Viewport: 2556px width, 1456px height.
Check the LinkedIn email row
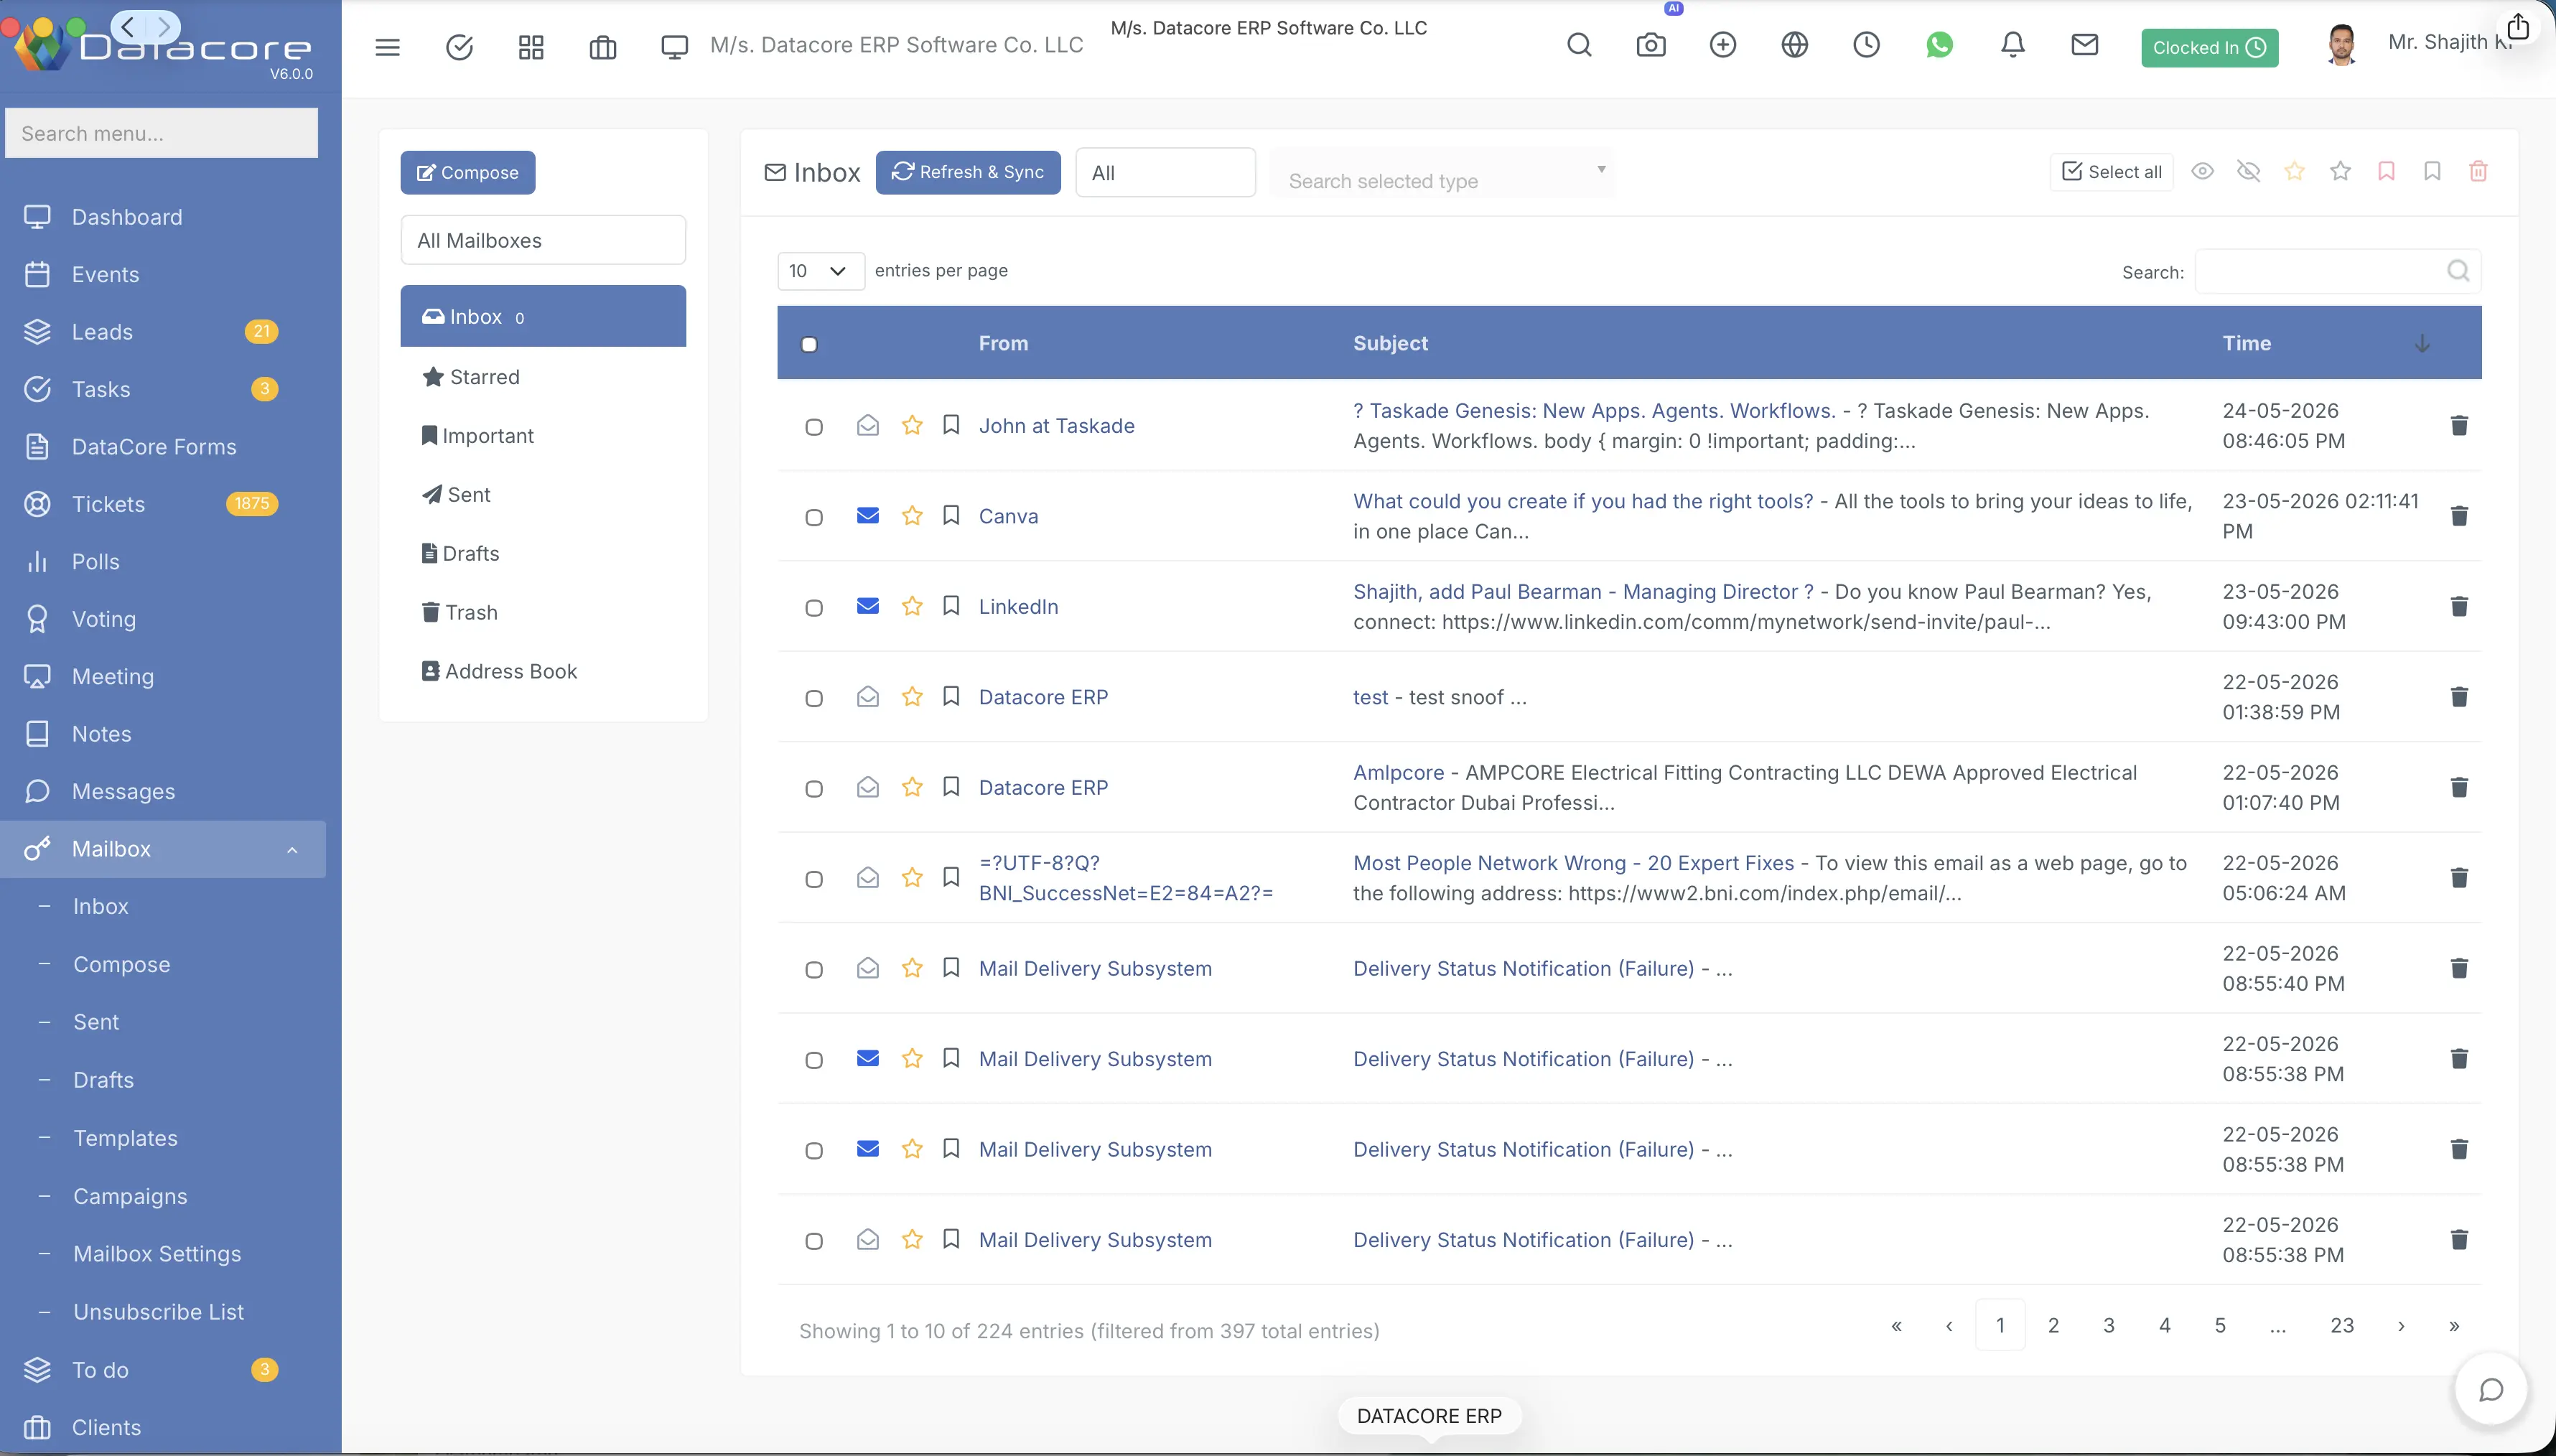point(814,608)
